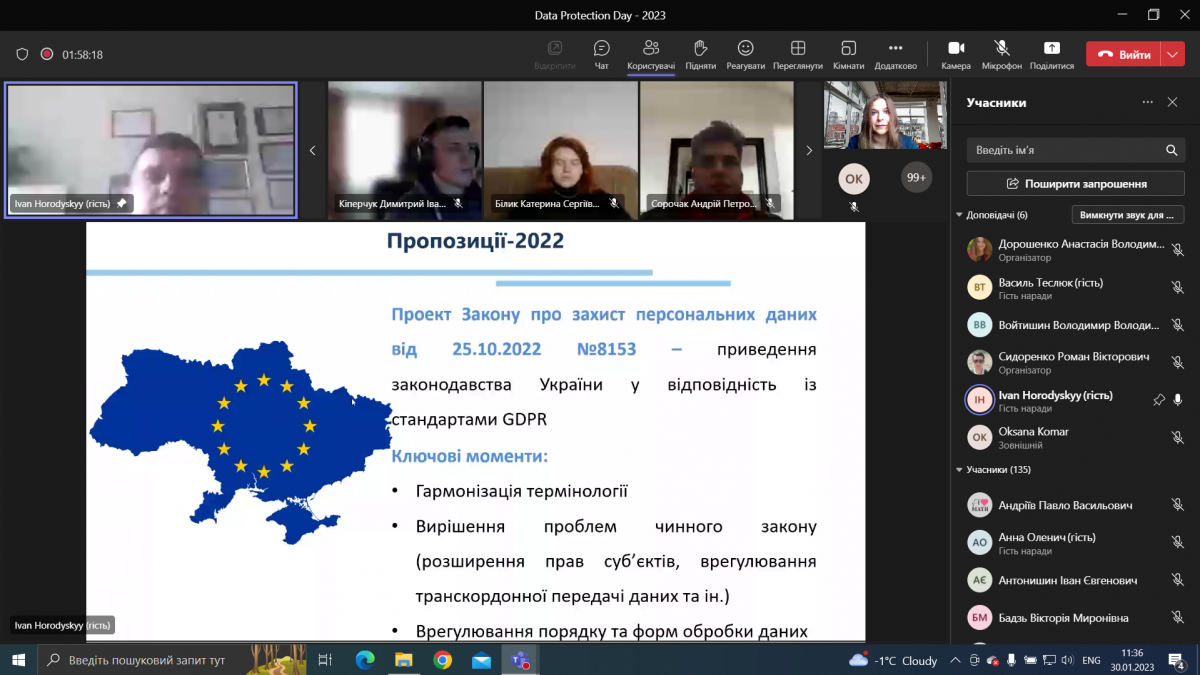Show next participants with right arrow
The width and height of the screenshot is (1200, 675).
809,150
